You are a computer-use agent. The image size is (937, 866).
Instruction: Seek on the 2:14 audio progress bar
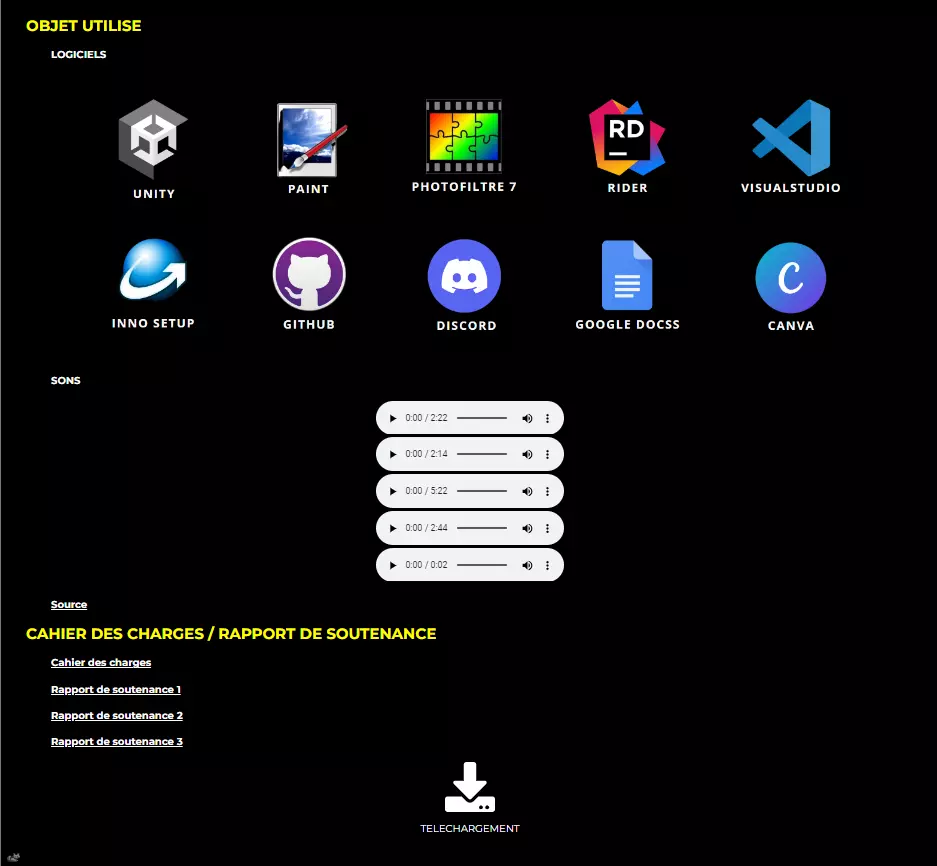(x=482, y=454)
